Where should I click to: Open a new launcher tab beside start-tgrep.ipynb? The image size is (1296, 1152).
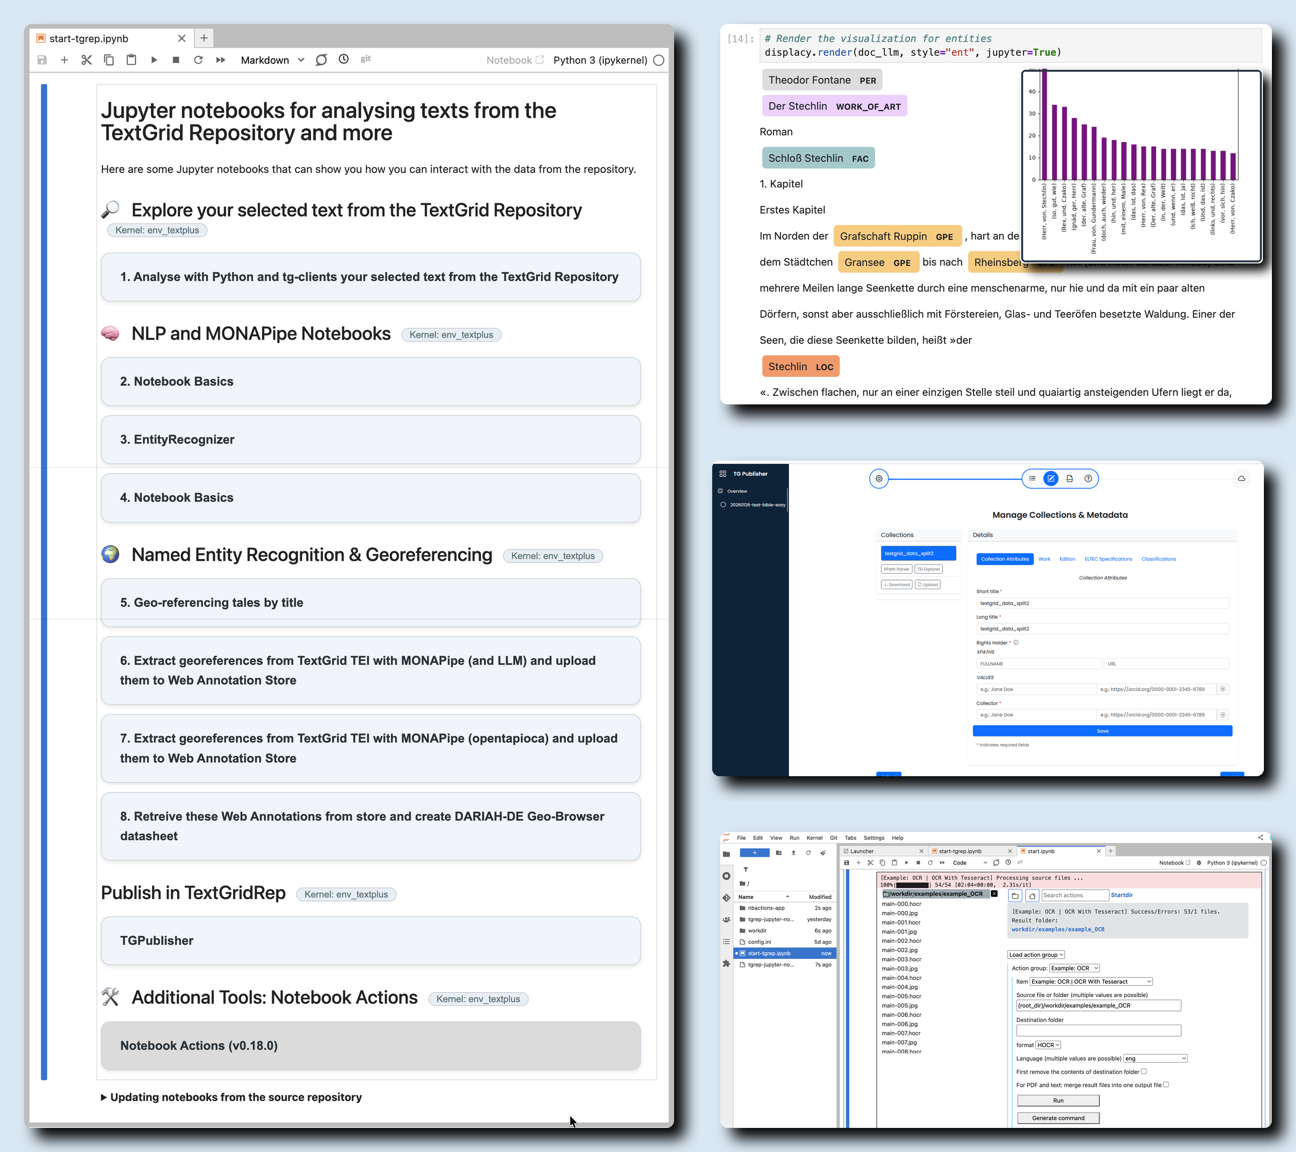point(204,38)
